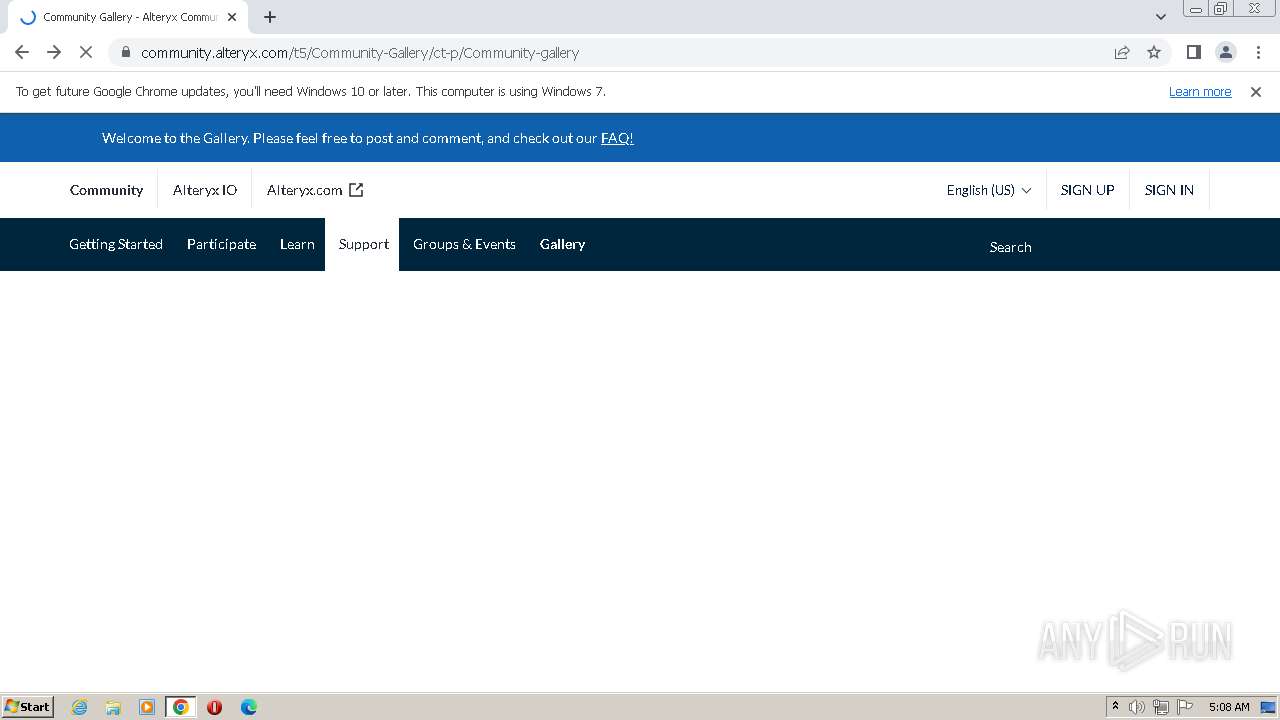The width and height of the screenshot is (1280, 720).
Task: Go back to the previous page
Action: [x=22, y=52]
